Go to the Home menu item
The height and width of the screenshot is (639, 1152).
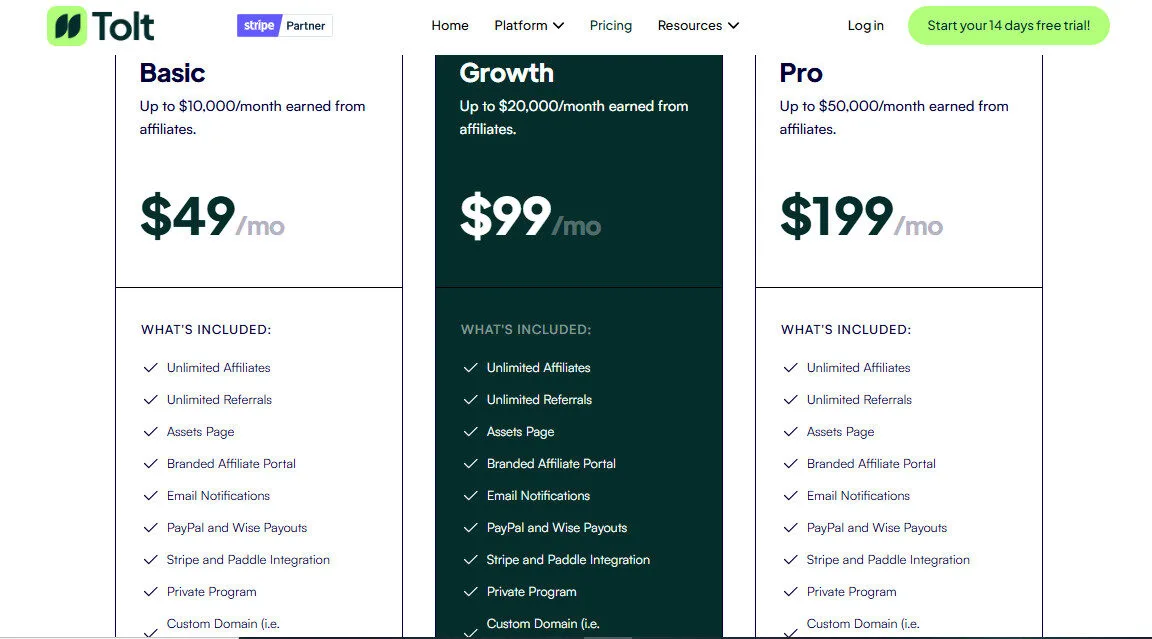click(449, 25)
